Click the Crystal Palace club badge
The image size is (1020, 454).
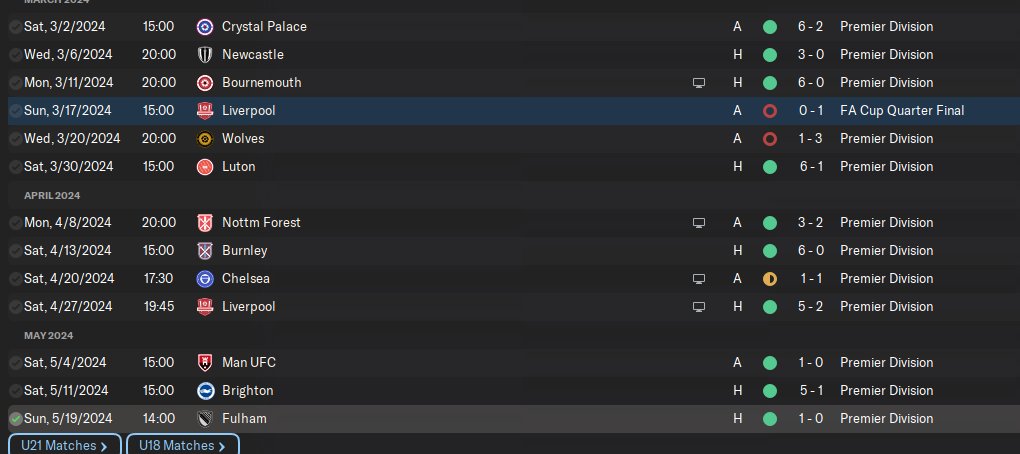pos(205,26)
